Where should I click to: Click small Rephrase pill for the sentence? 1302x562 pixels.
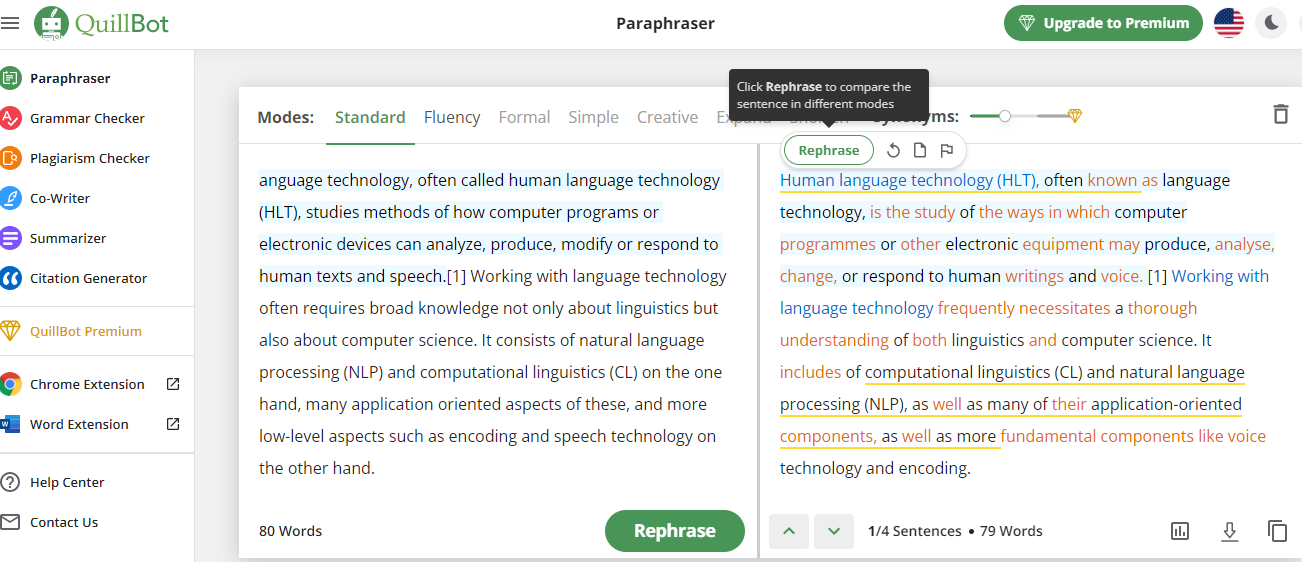[x=829, y=150]
